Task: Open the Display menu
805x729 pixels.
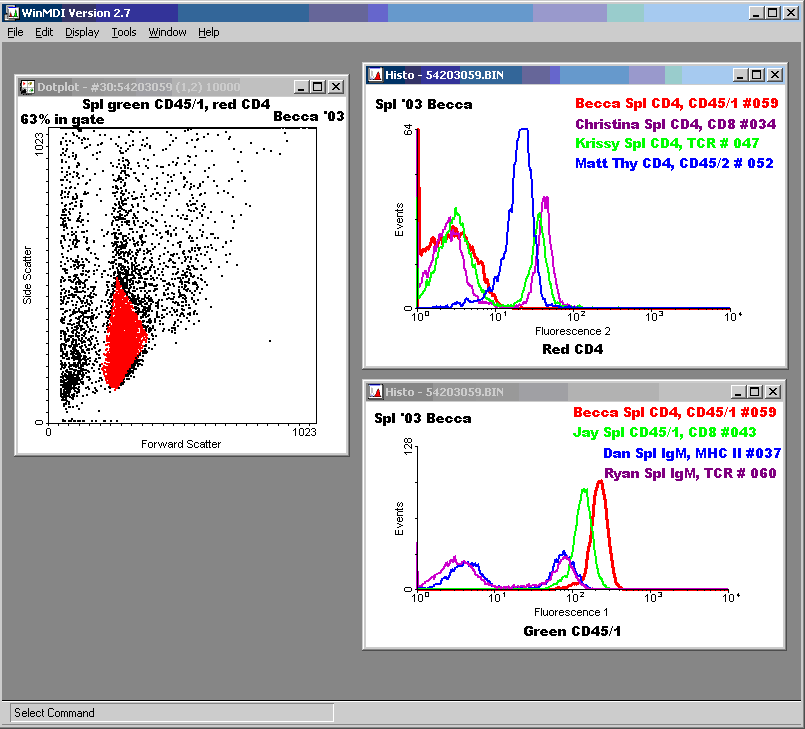Action: [x=82, y=32]
